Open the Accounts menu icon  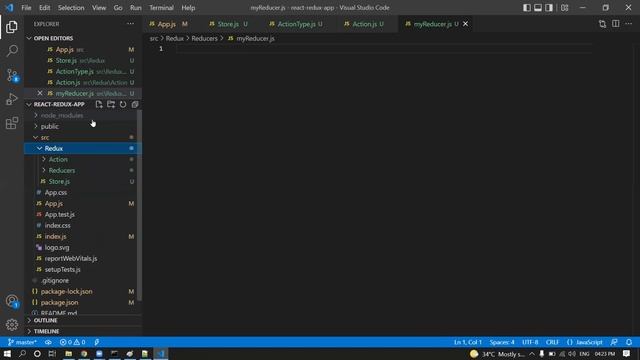[x=12, y=301]
